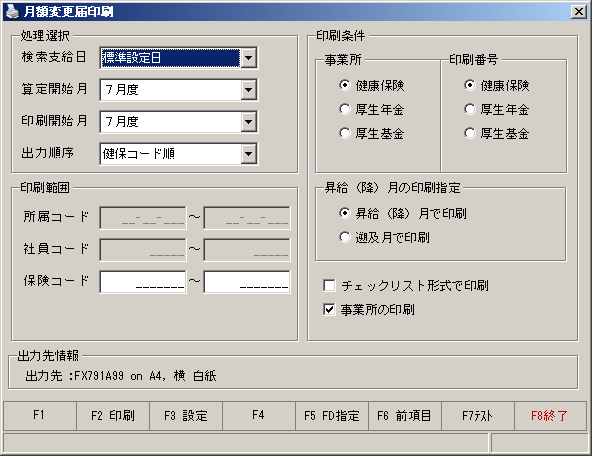Screen dimensions: 592x456
Task: Click F2 印刷 to print
Action: pyautogui.click(x=113, y=416)
